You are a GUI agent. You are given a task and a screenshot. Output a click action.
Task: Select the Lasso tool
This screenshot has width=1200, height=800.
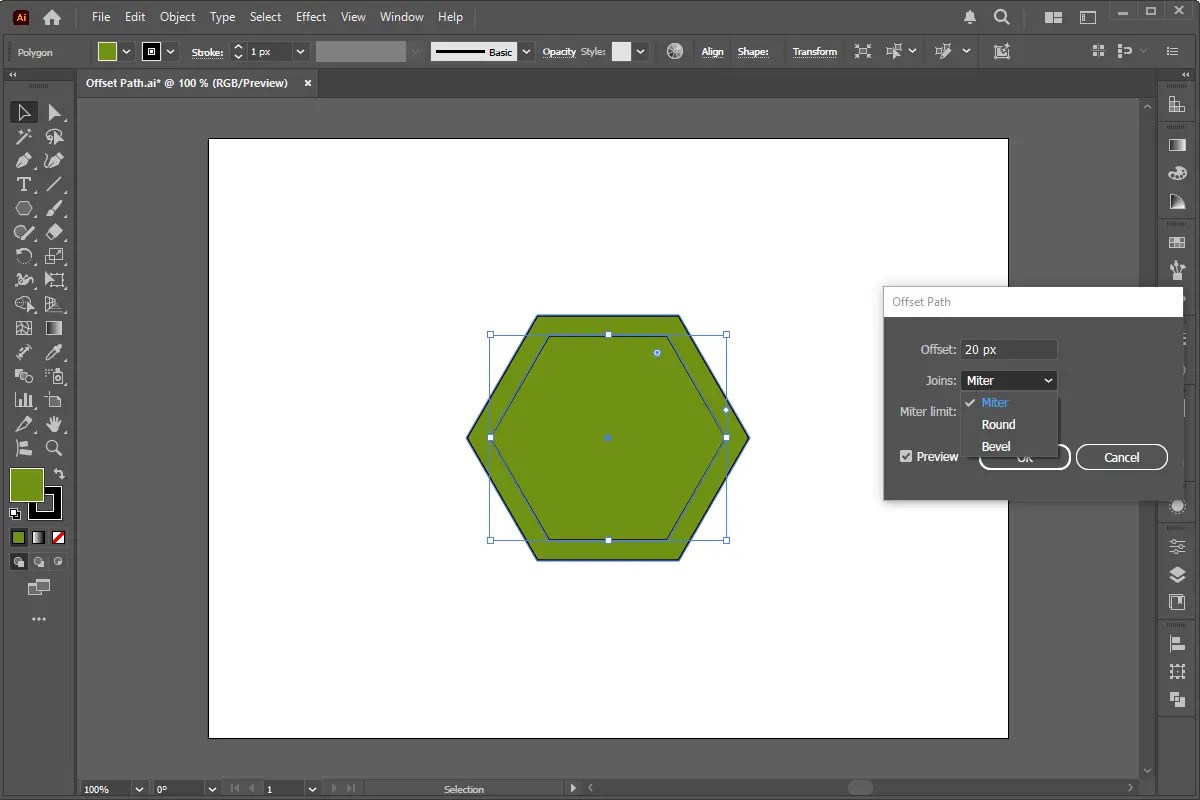click(55, 137)
